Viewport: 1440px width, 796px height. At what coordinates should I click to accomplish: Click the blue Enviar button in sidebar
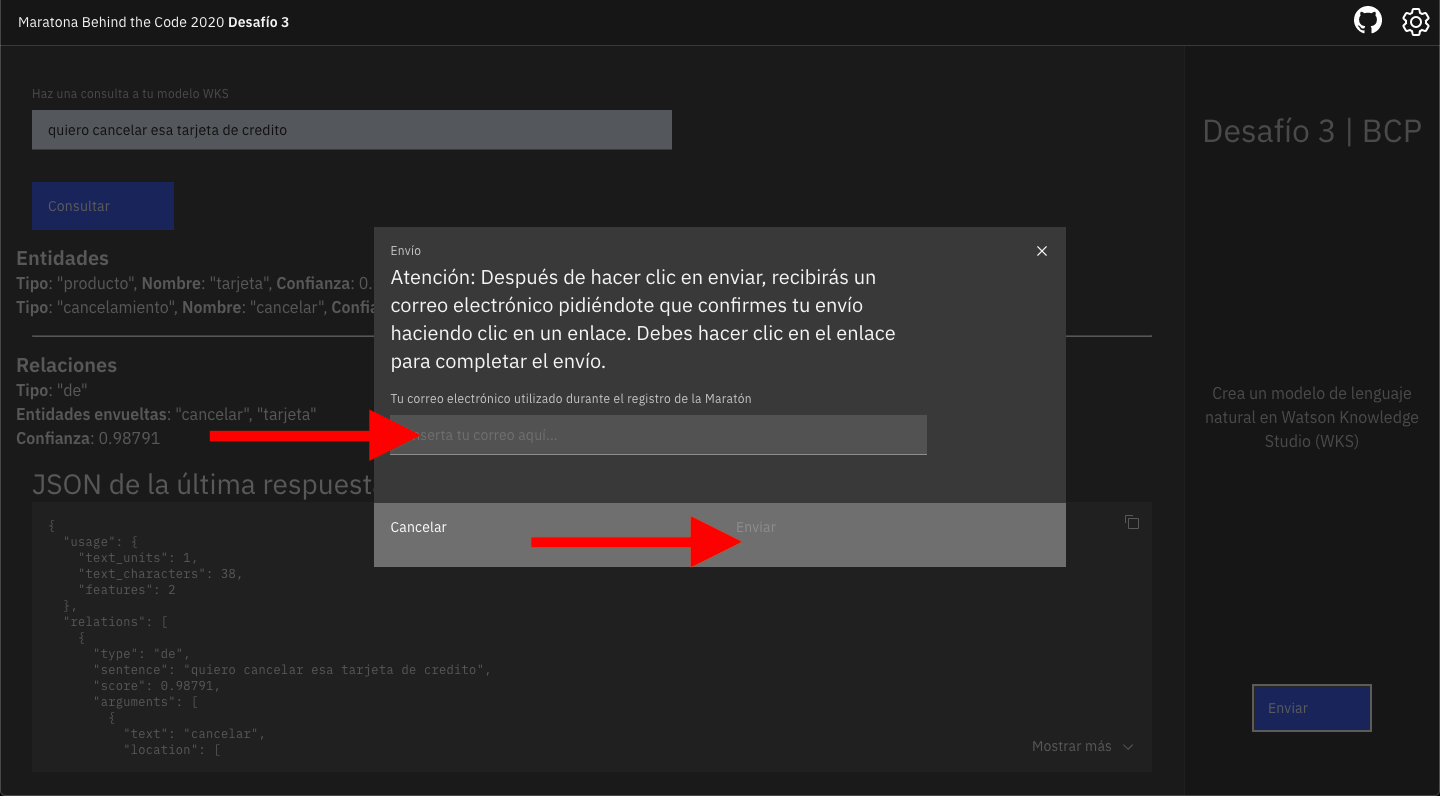1312,708
